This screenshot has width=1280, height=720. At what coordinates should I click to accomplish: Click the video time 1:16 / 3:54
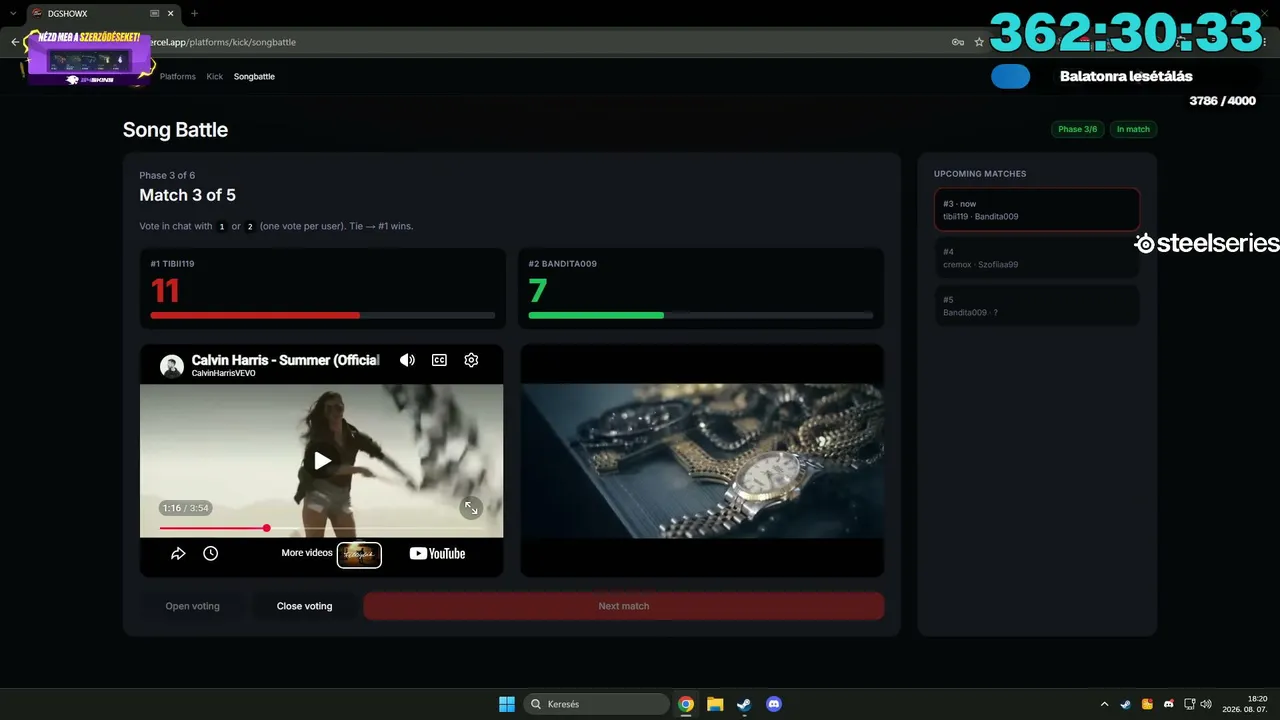(186, 508)
